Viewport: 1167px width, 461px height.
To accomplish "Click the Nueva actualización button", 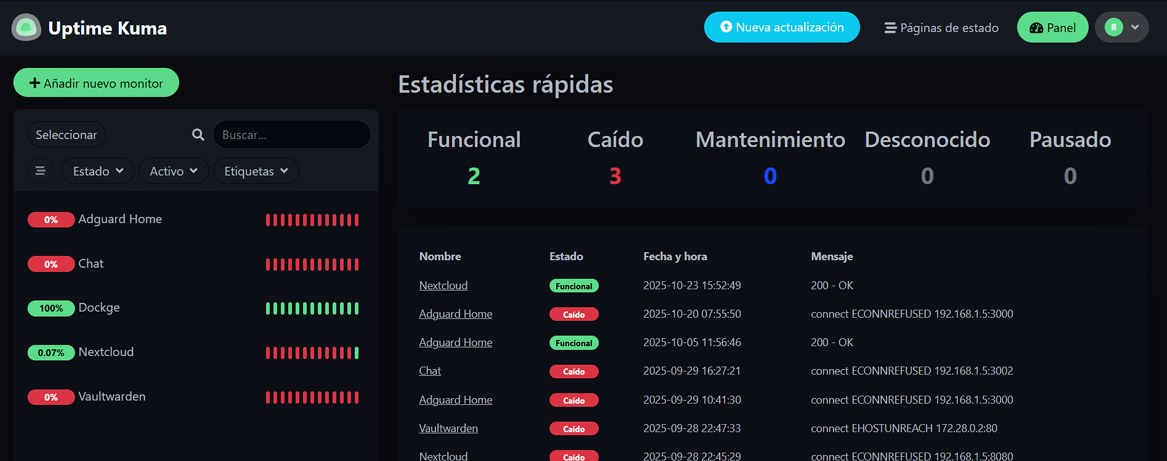I will (781, 28).
